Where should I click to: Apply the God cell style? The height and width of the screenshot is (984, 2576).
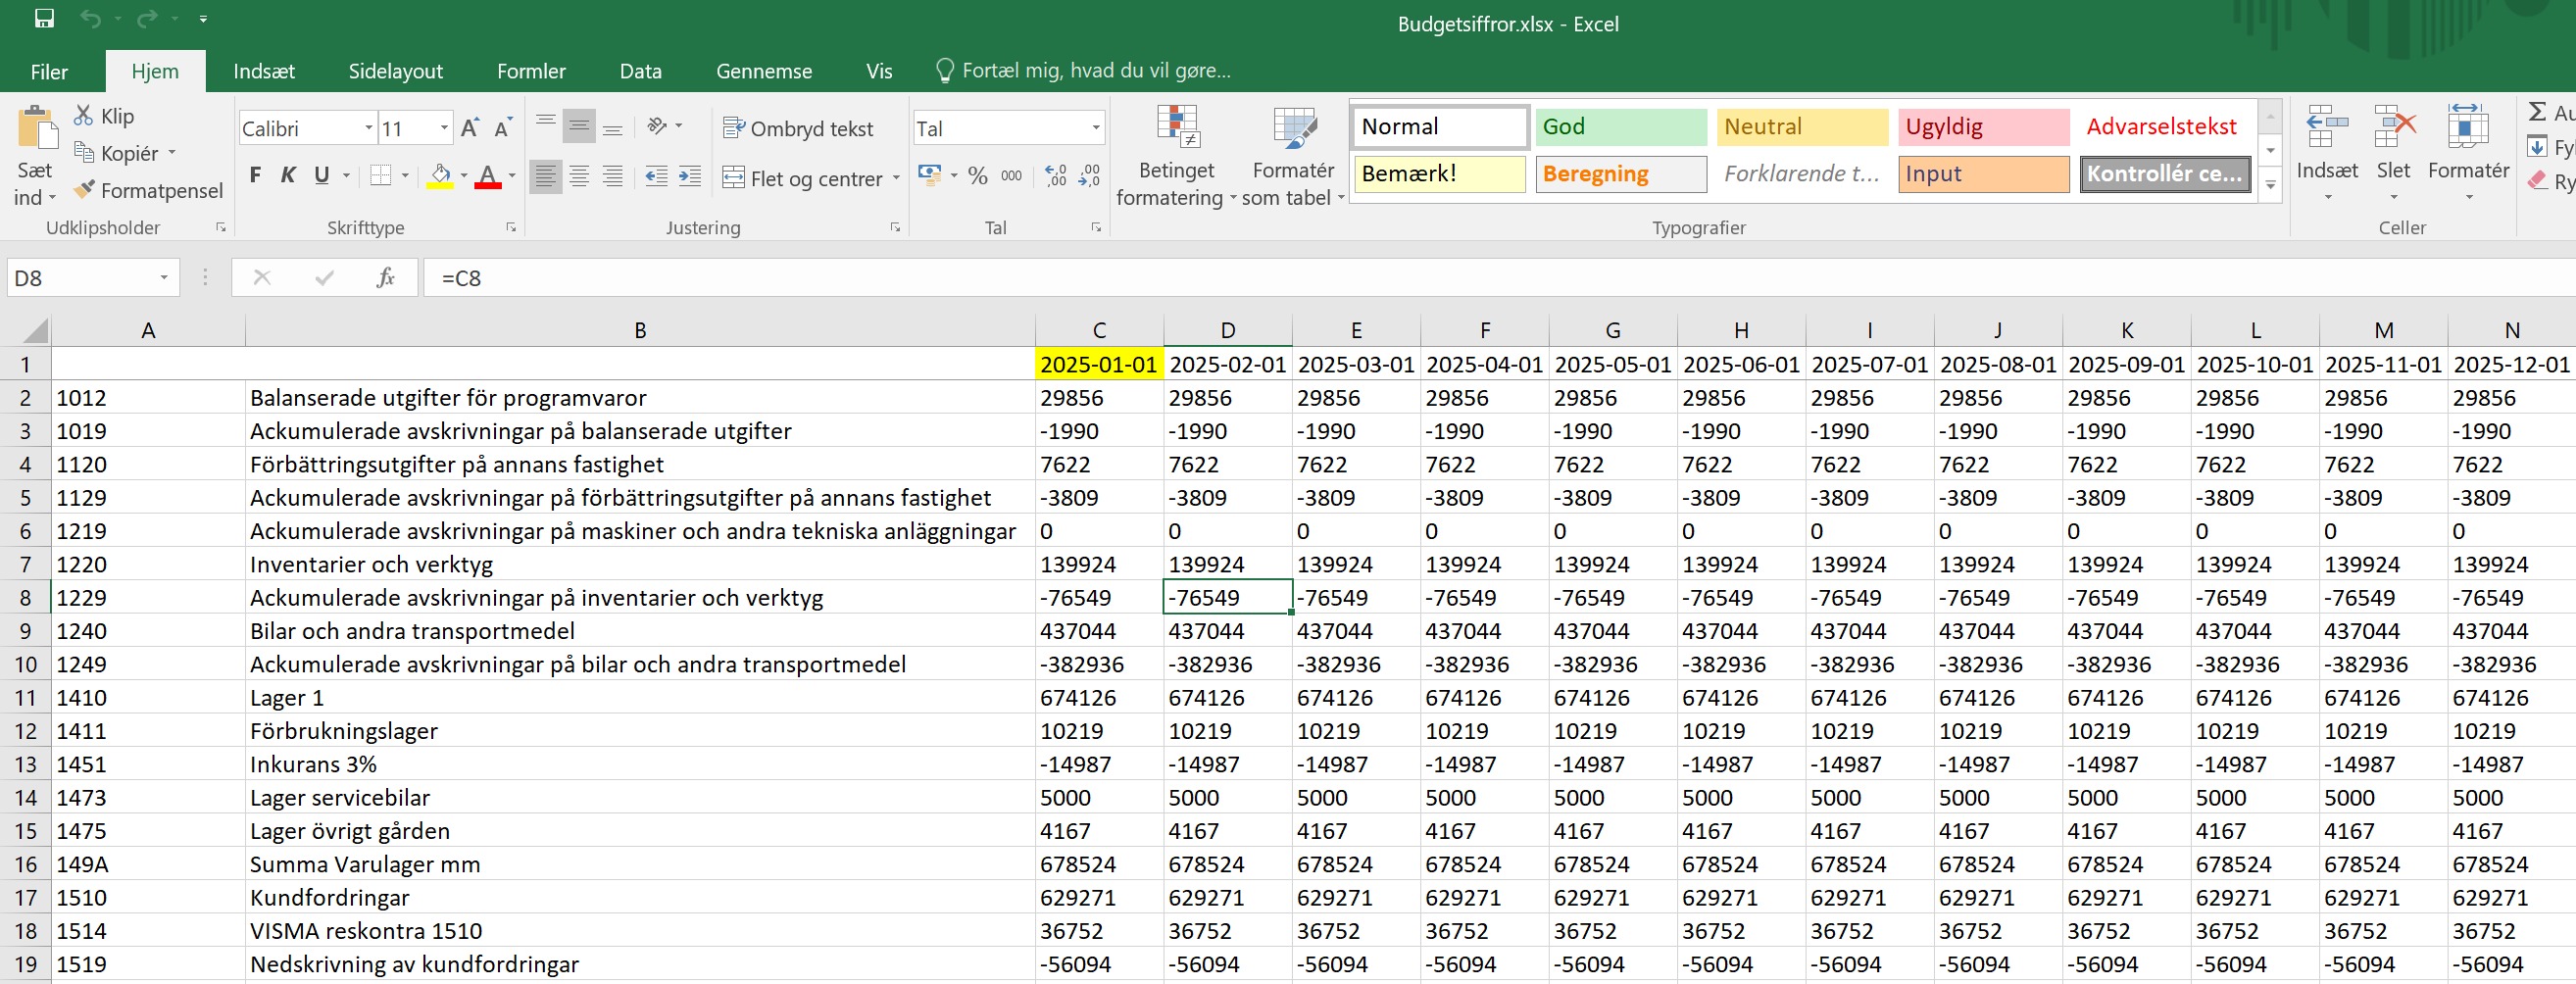[x=1620, y=127]
